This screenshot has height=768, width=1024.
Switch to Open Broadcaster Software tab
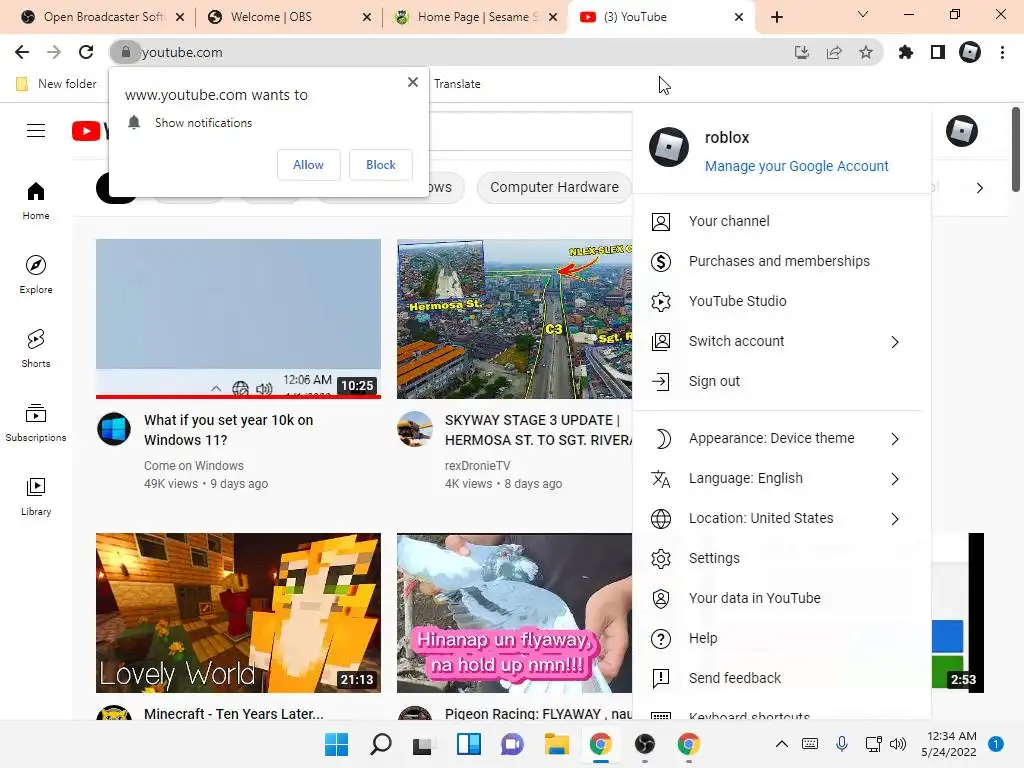(102, 17)
